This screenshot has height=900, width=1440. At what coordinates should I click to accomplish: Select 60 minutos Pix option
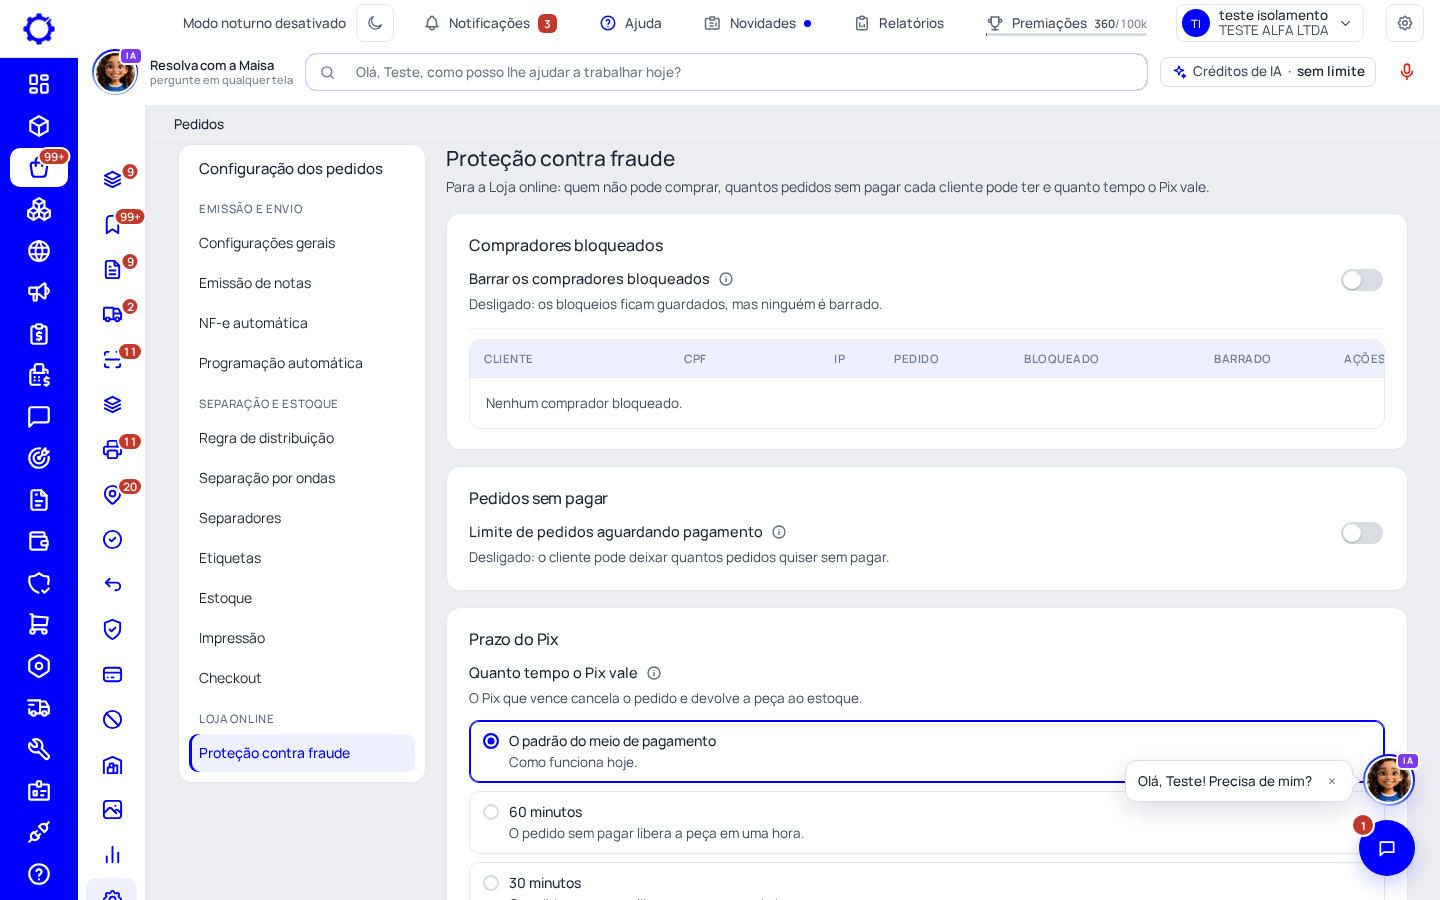tap(927, 822)
